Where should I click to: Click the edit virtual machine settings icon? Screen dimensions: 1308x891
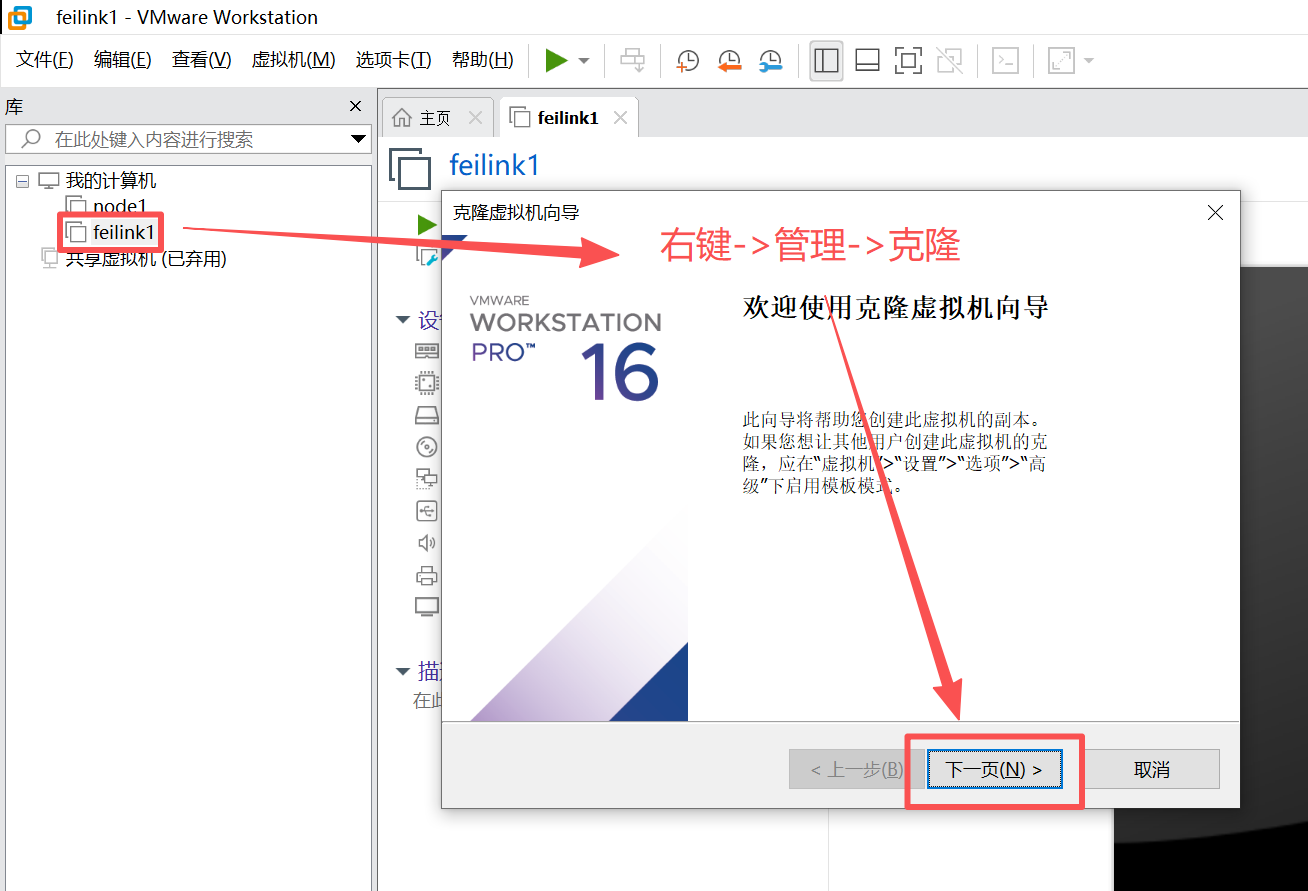click(x=427, y=258)
